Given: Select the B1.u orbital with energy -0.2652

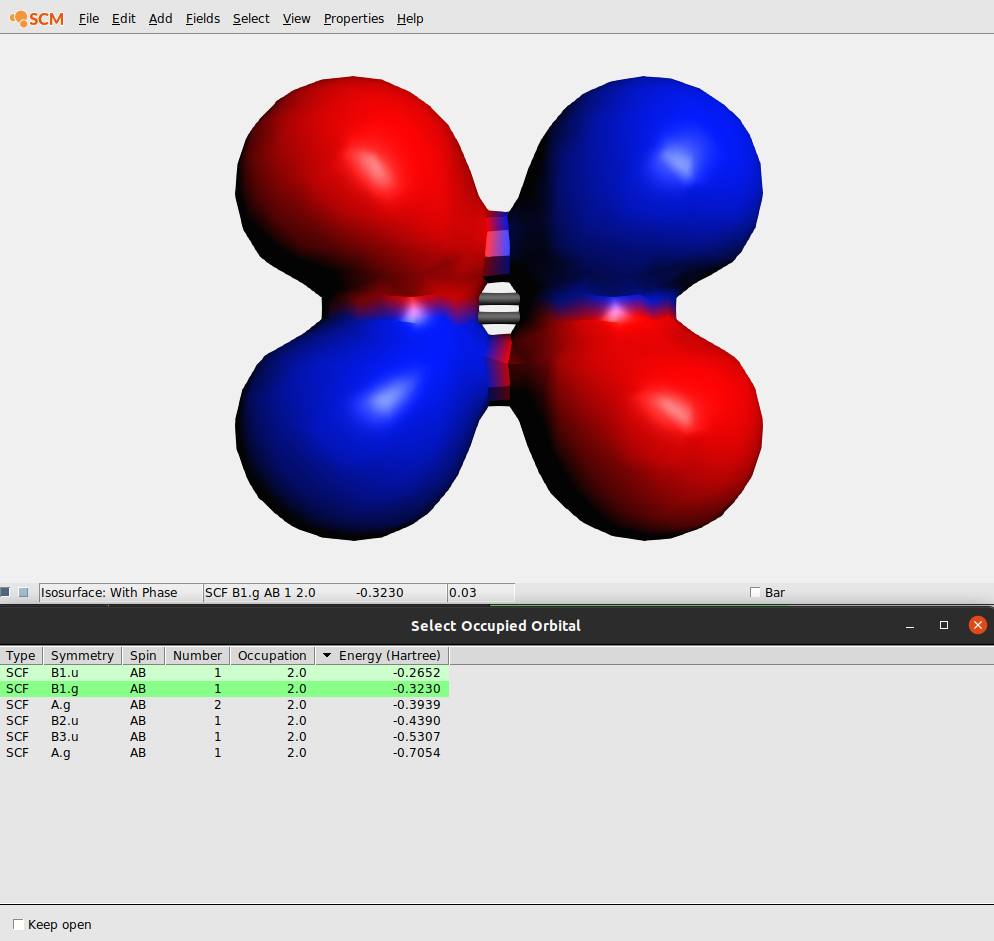Looking at the screenshot, I should pos(200,672).
